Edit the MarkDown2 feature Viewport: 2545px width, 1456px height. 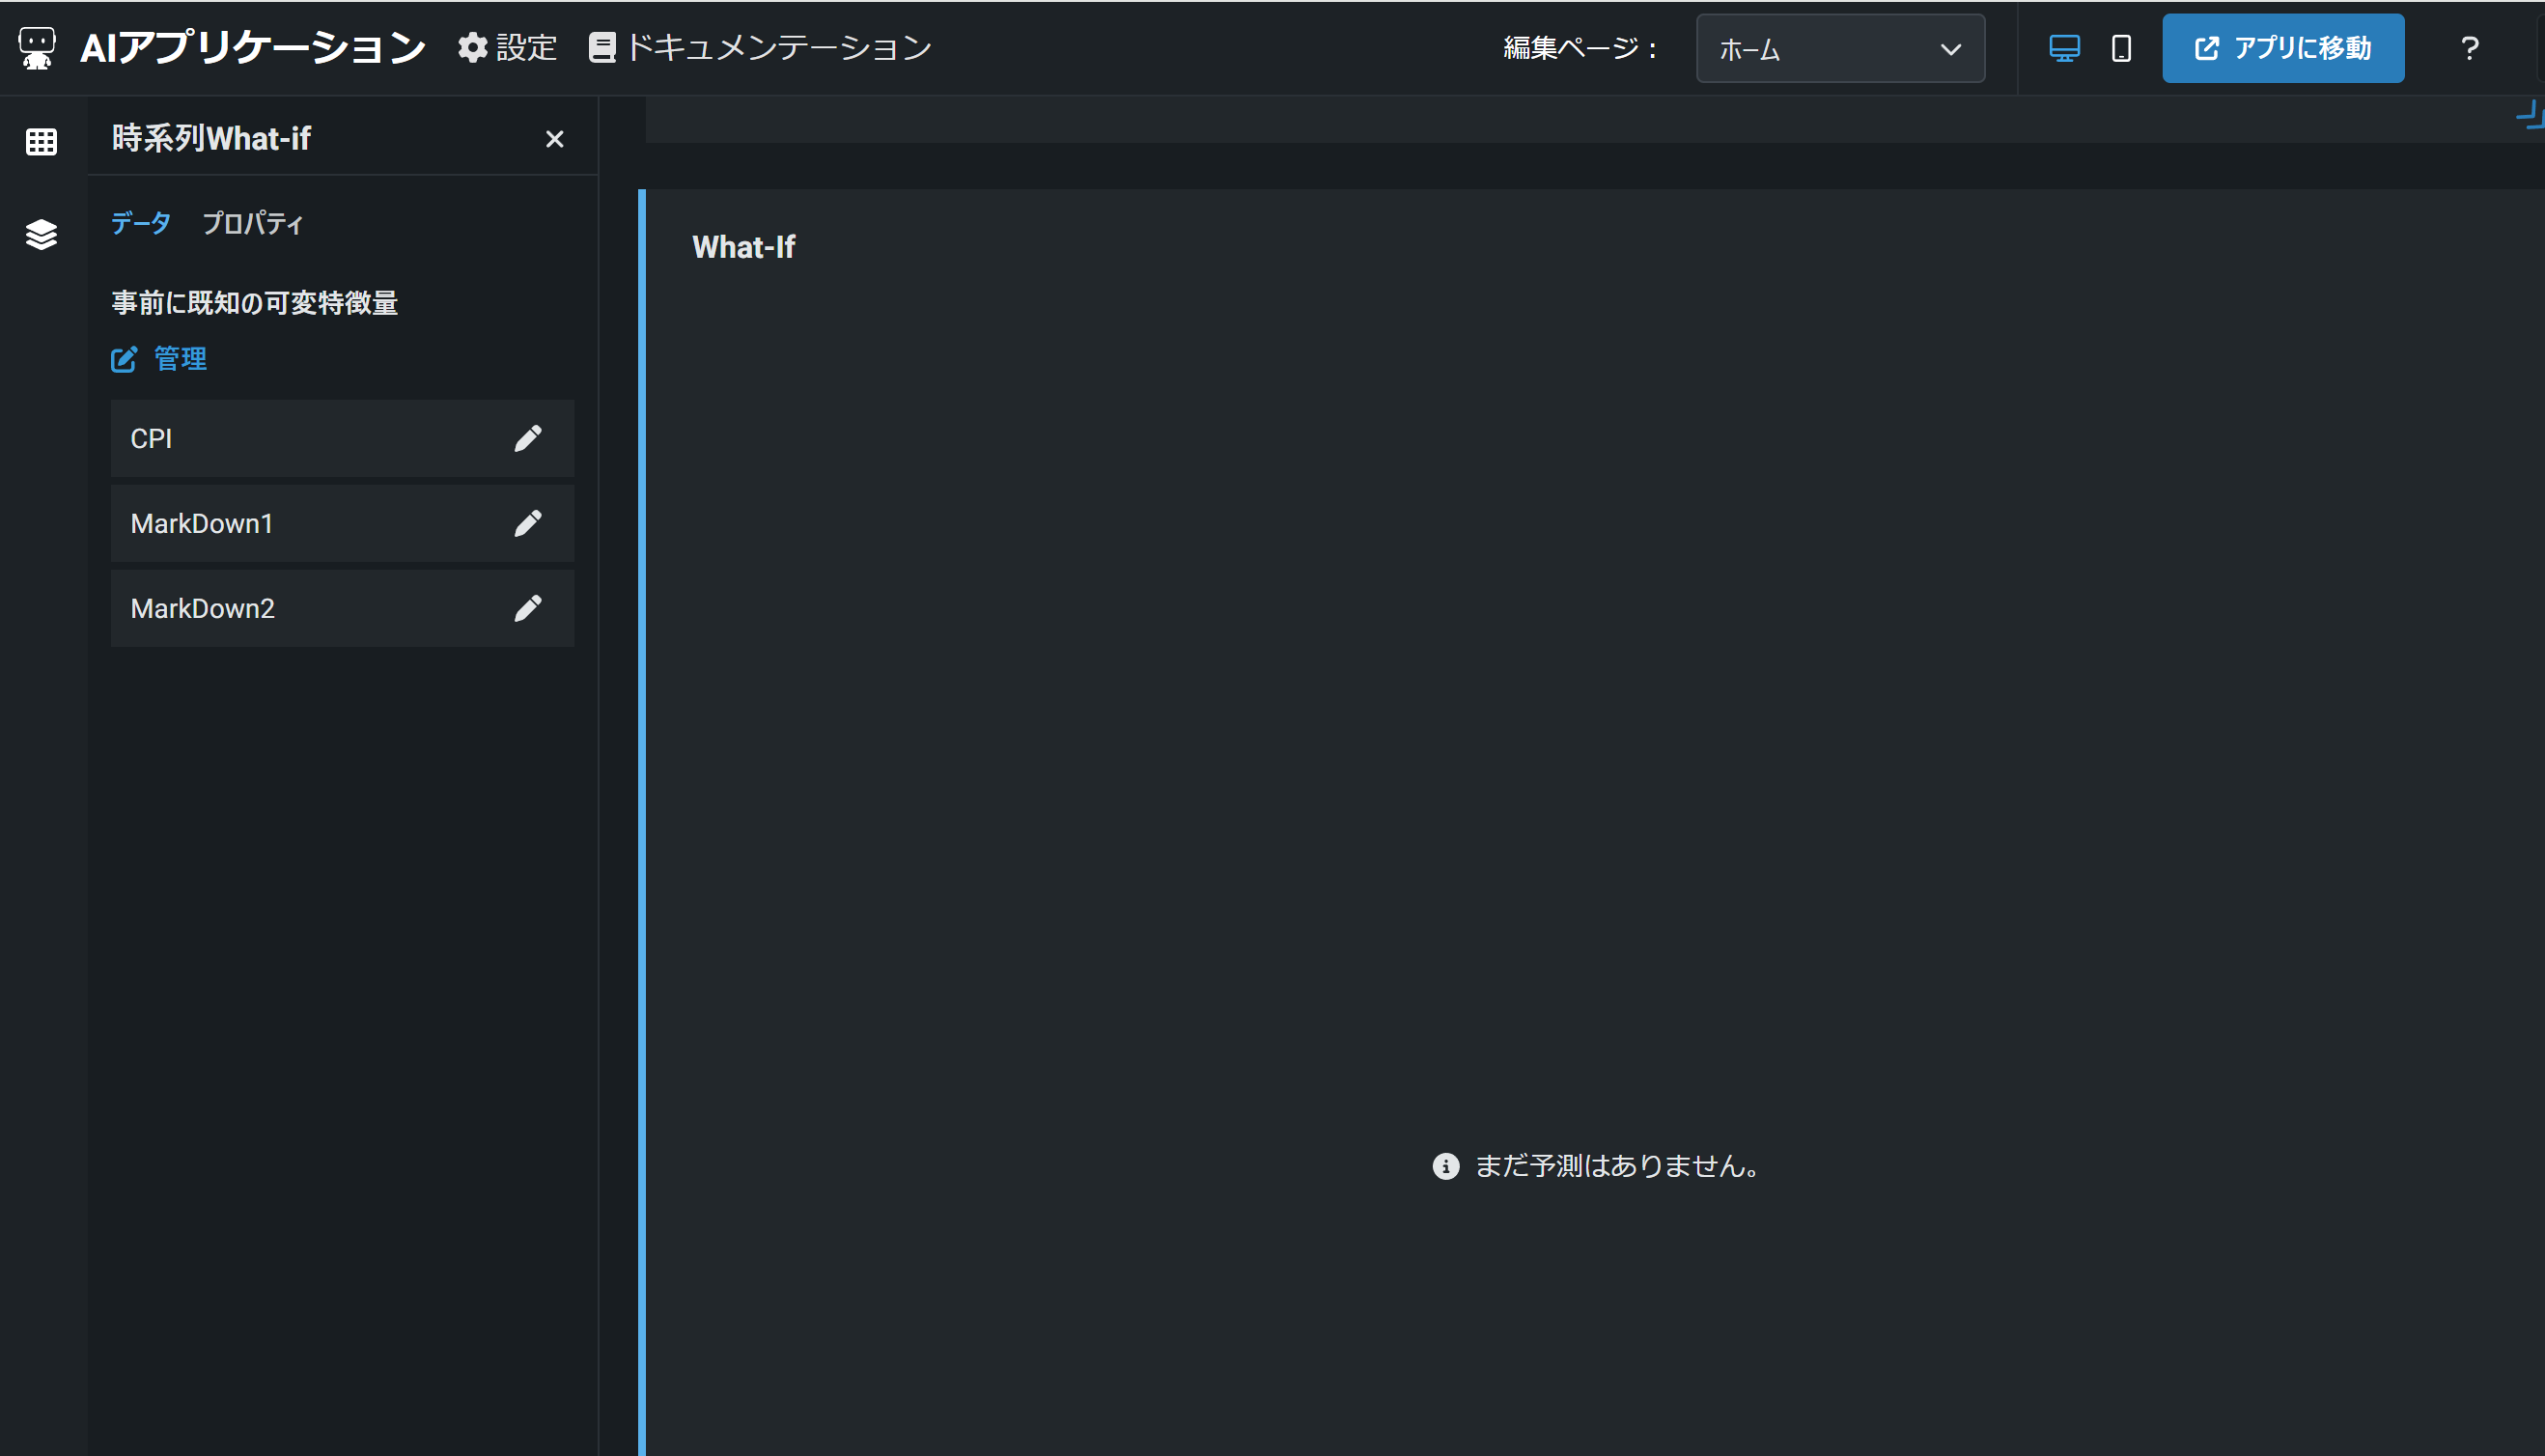click(x=529, y=607)
